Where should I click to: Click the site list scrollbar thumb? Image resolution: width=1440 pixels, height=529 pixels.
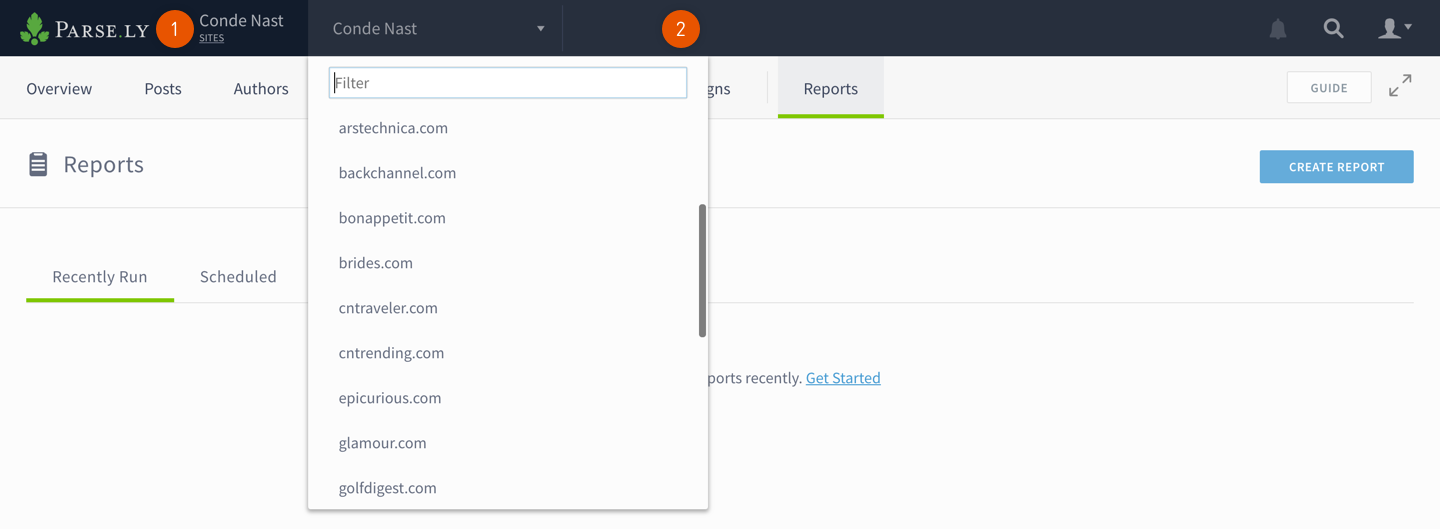702,271
